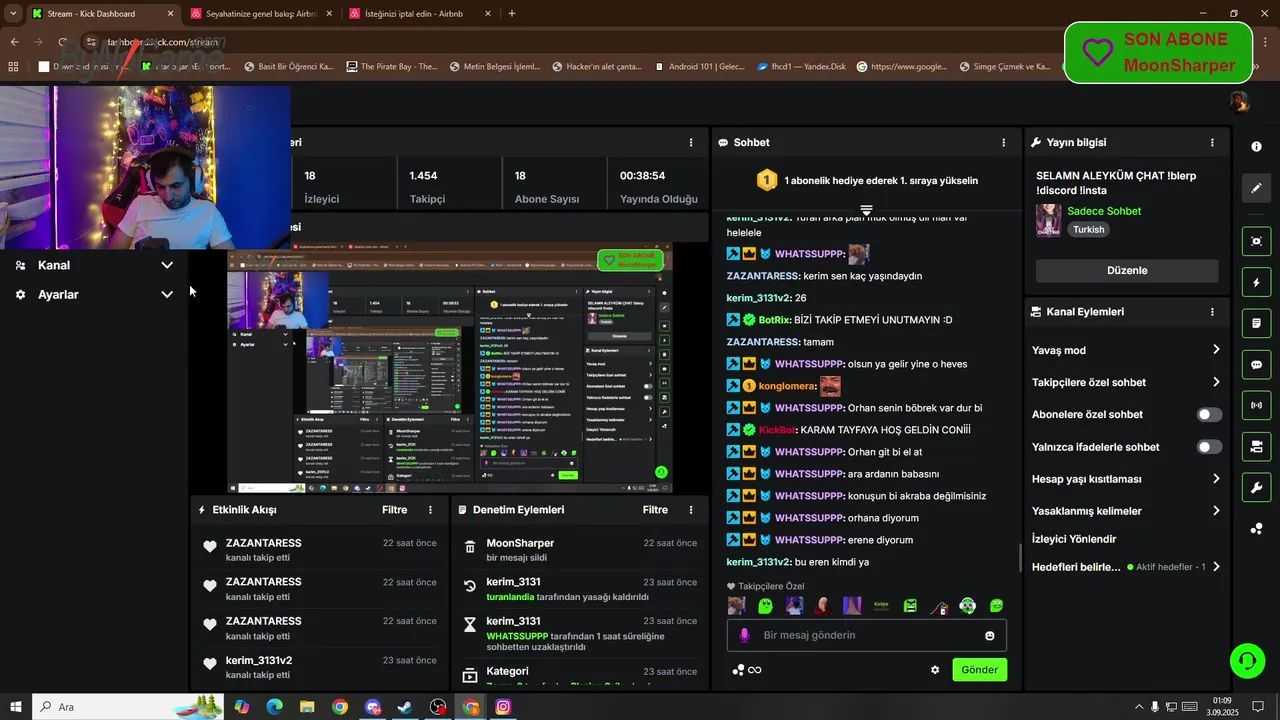Open Chrome tab search dropdown arrow
The height and width of the screenshot is (720, 1280).
tap(13, 14)
